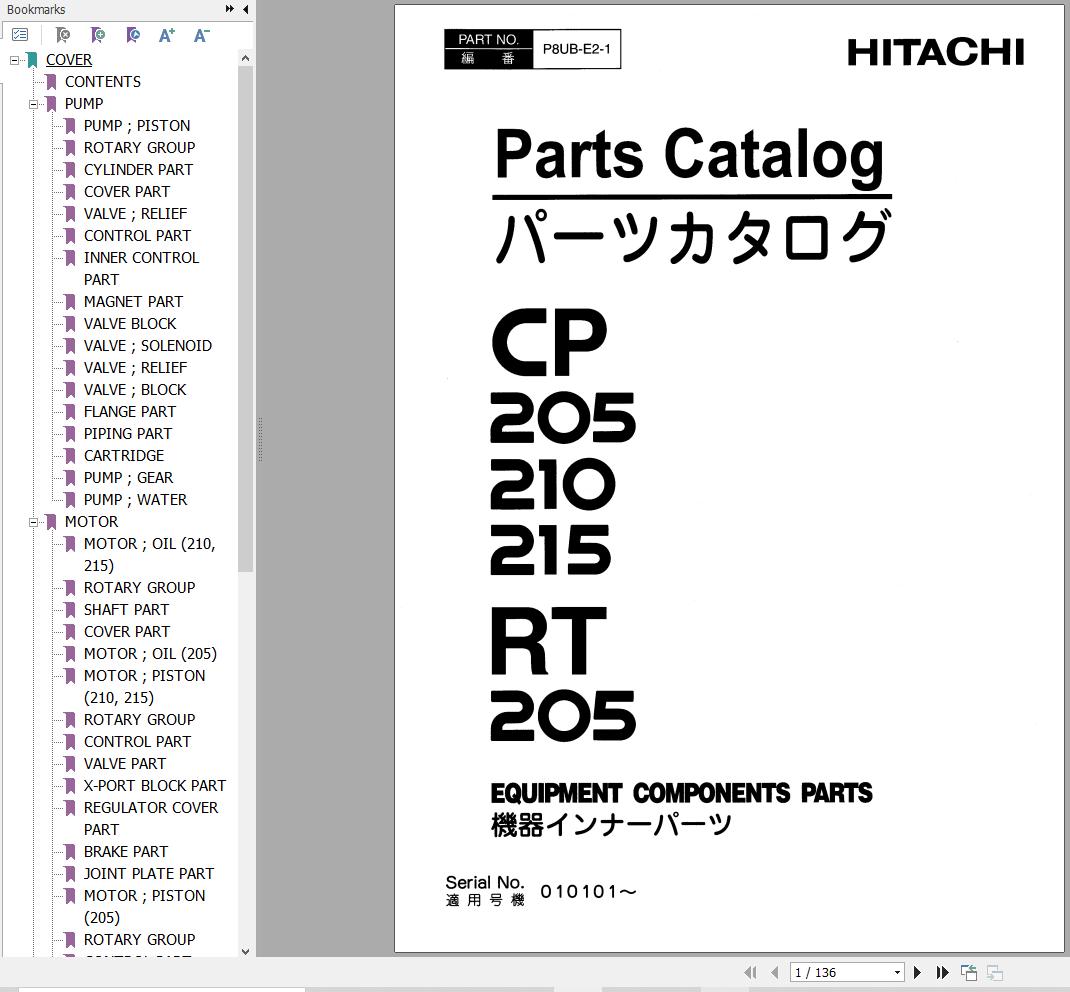
Task: Open the PUMP ; PISTON bookmark
Action: pos(137,126)
